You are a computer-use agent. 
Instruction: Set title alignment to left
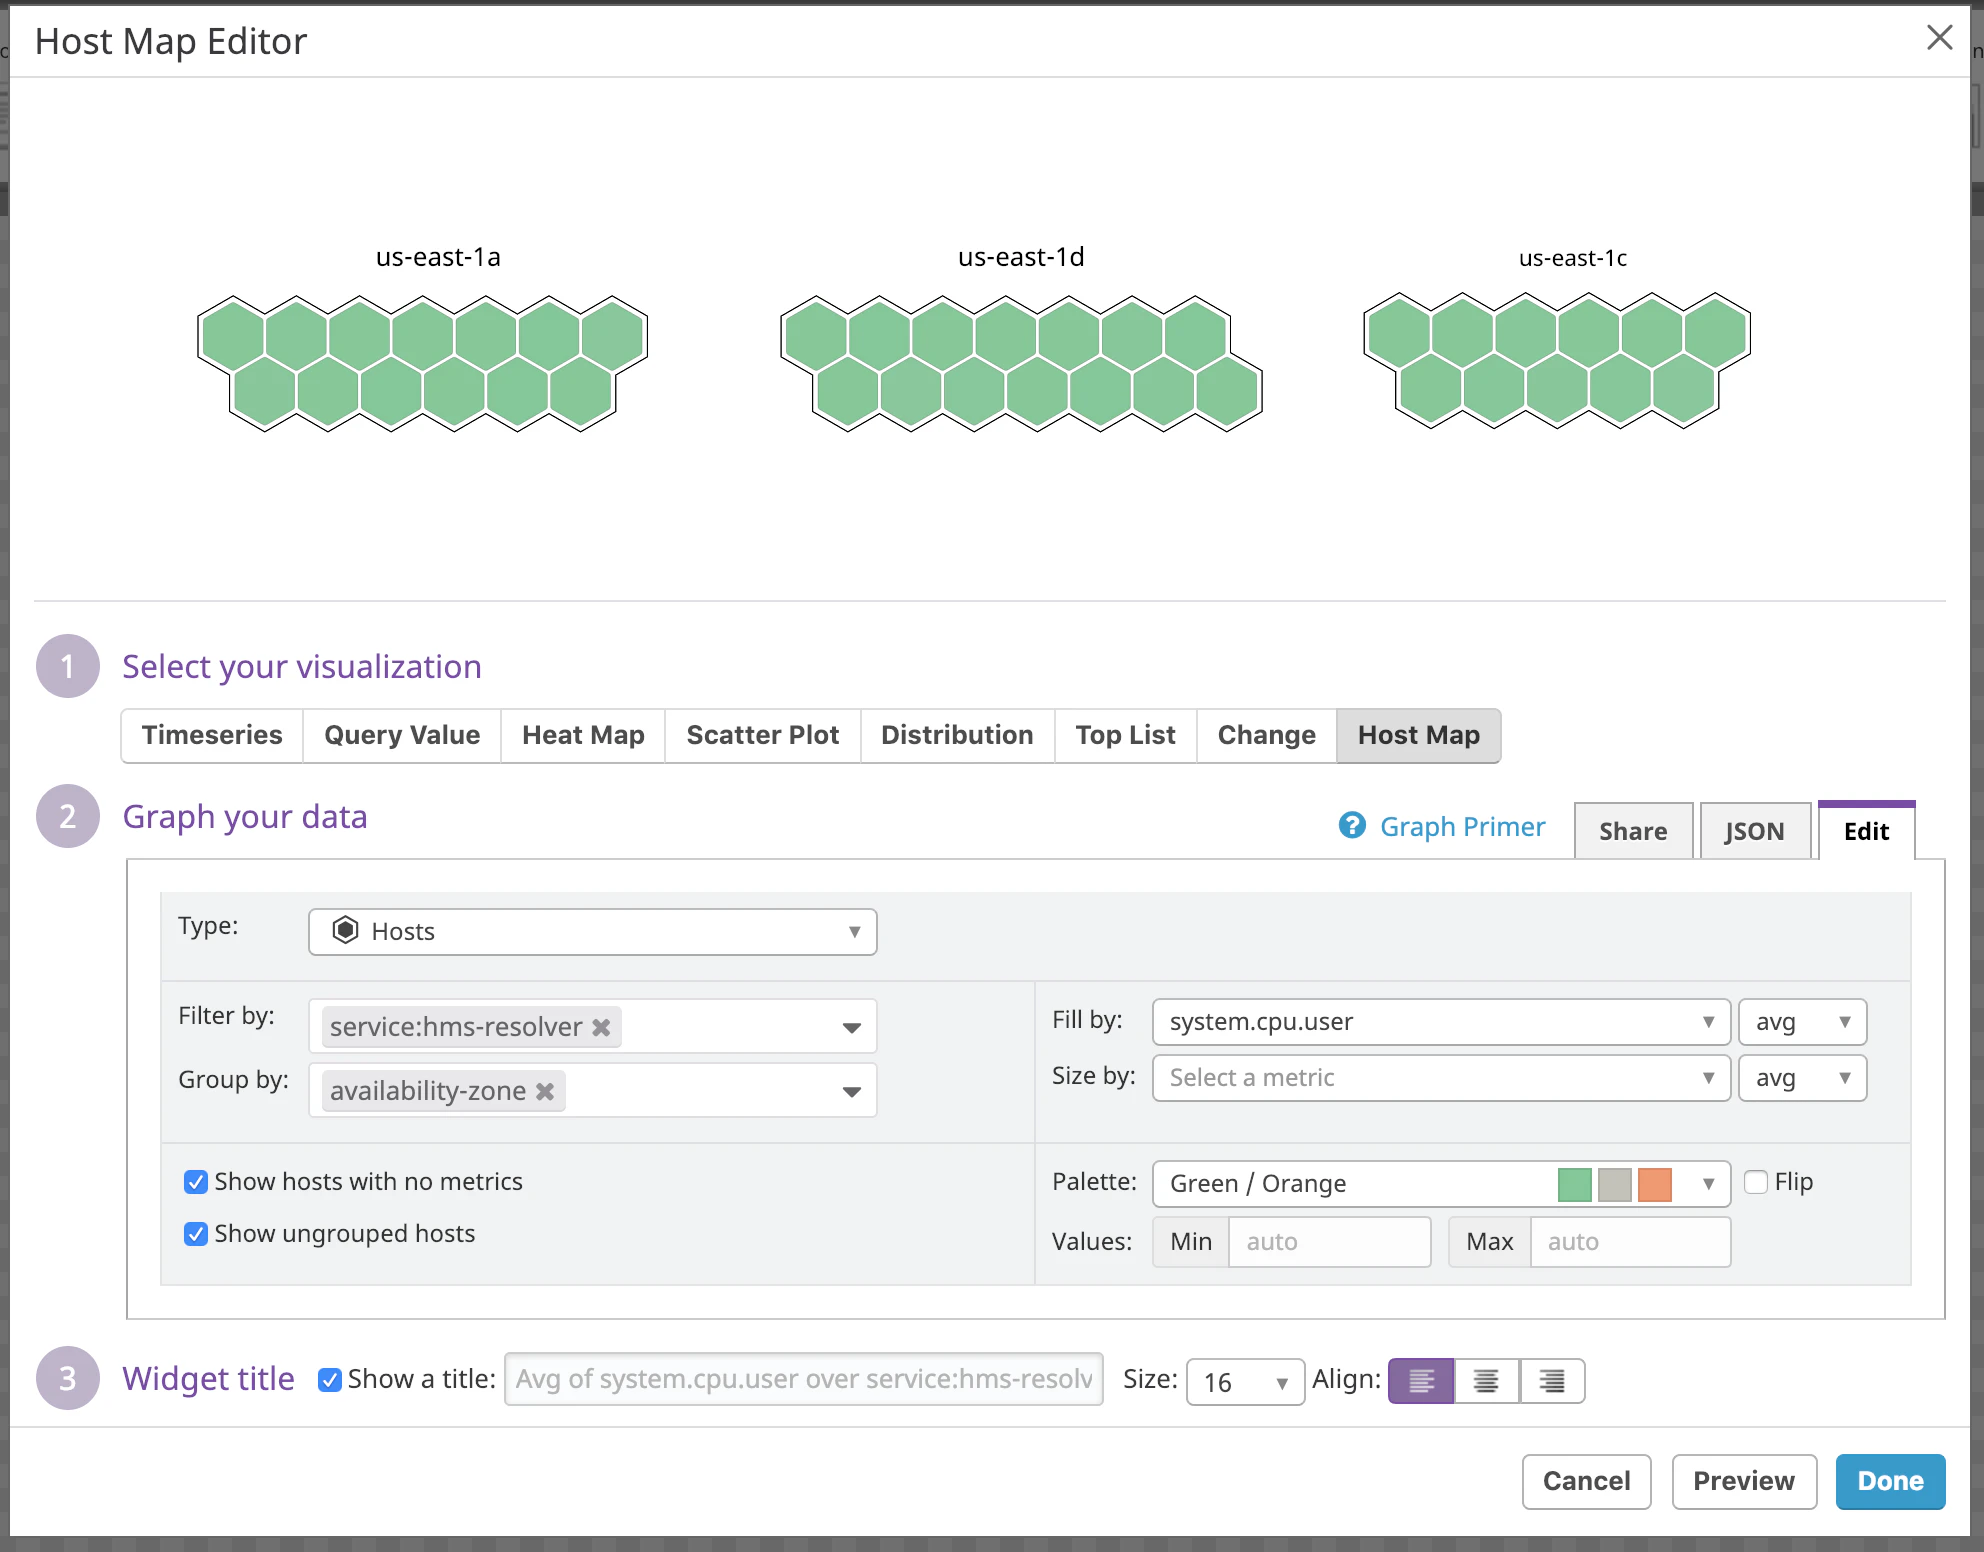[x=1421, y=1381]
